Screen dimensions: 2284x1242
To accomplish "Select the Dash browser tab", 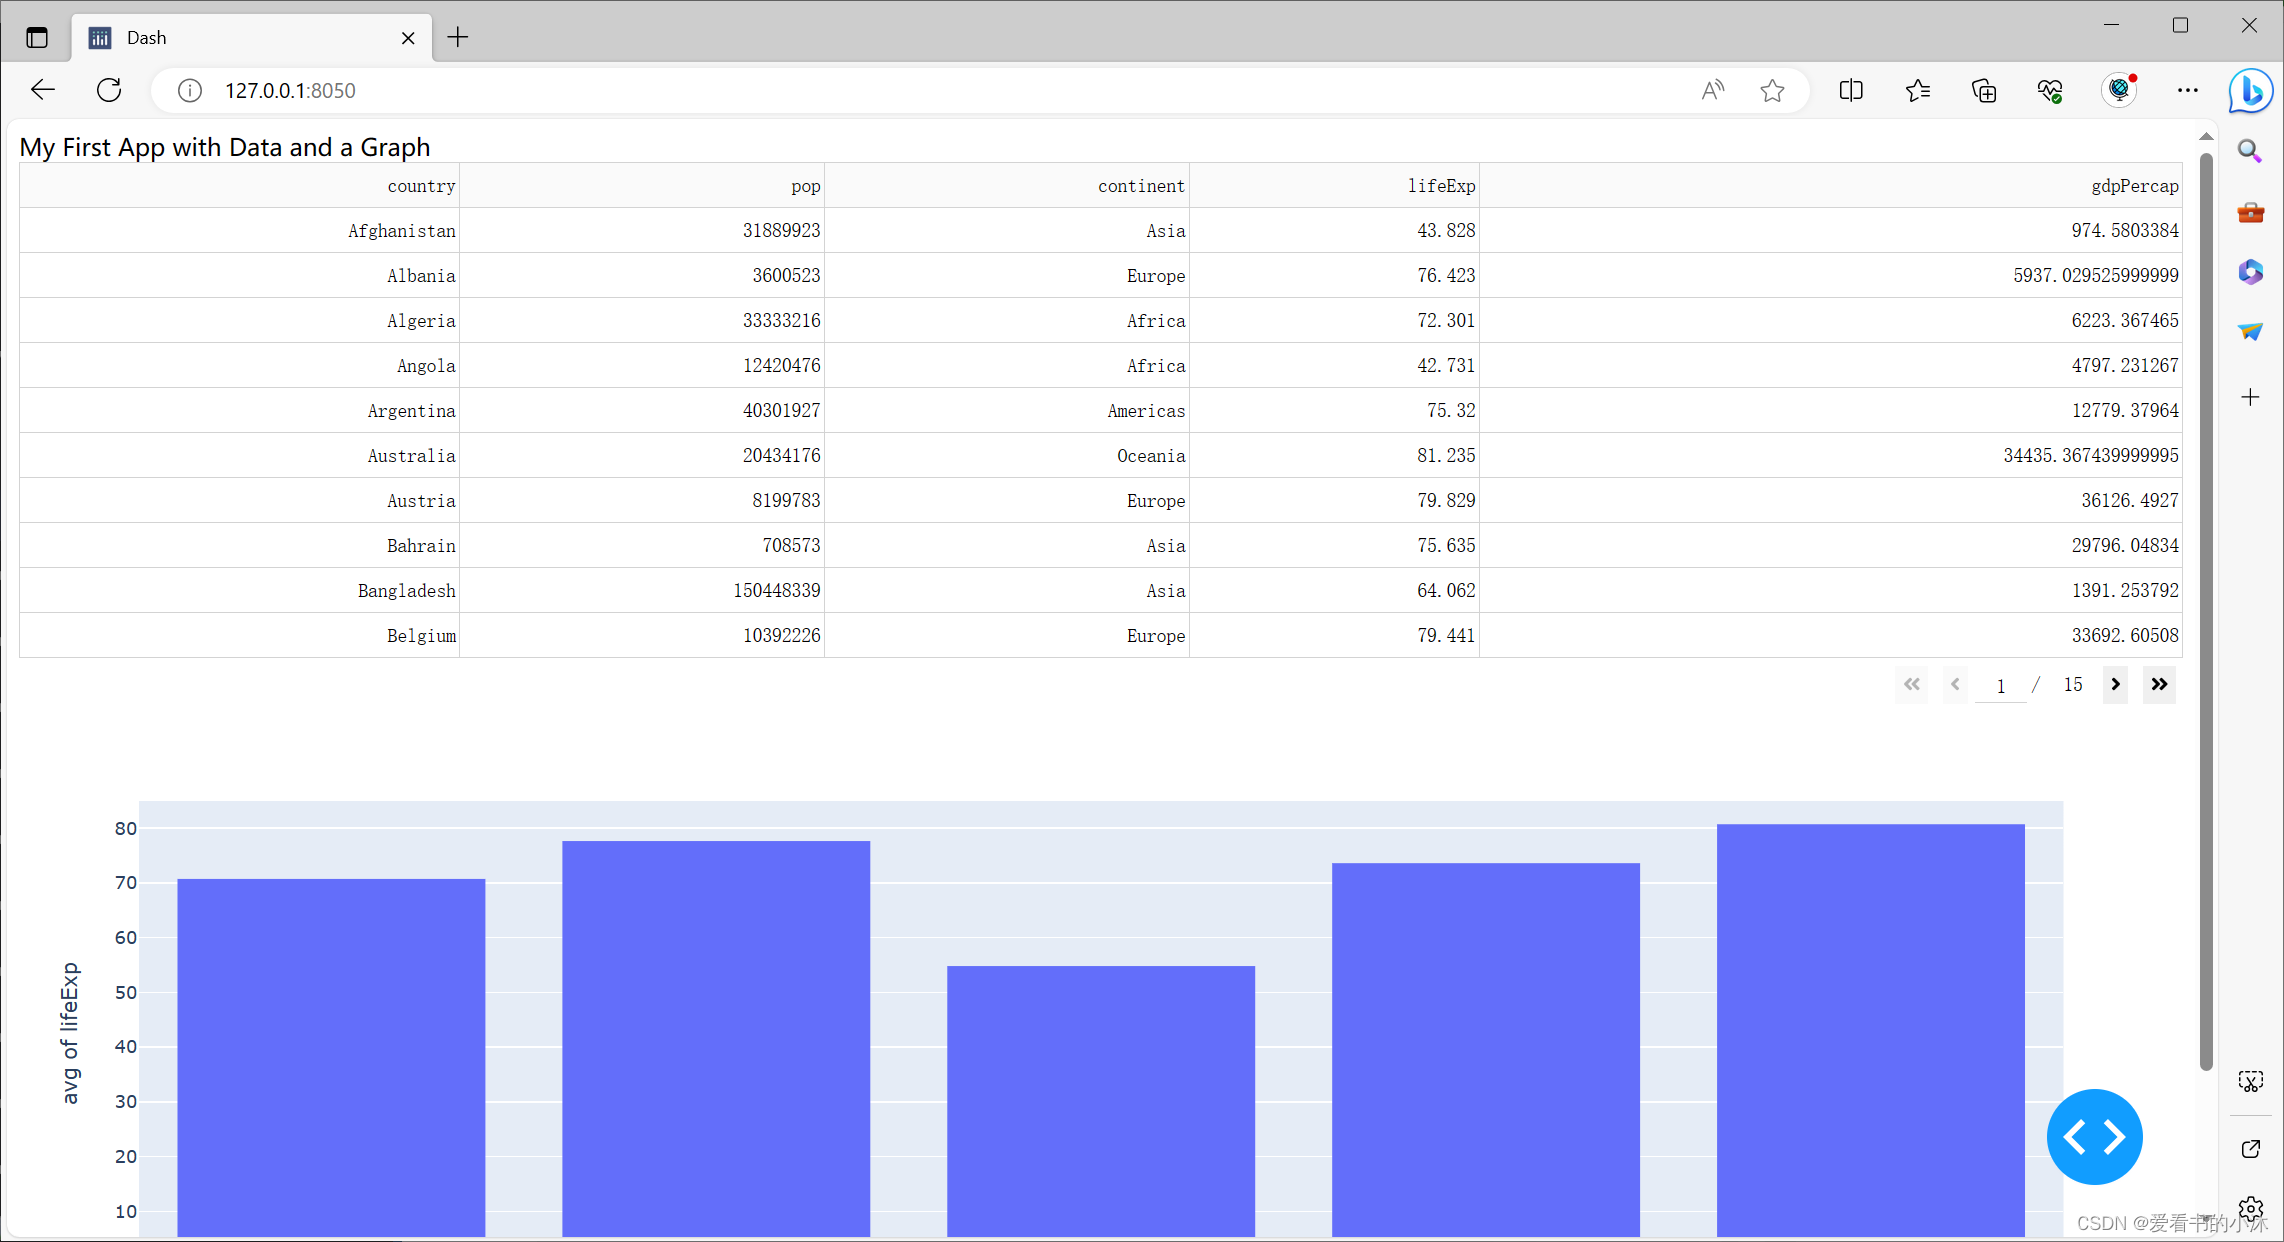I will [252, 38].
